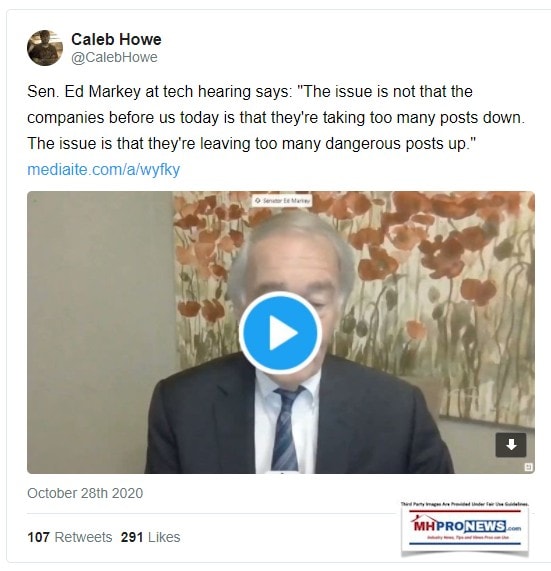The width and height of the screenshot is (551, 571).
Task: Click the MHProNews.com logo
Action: (466, 526)
